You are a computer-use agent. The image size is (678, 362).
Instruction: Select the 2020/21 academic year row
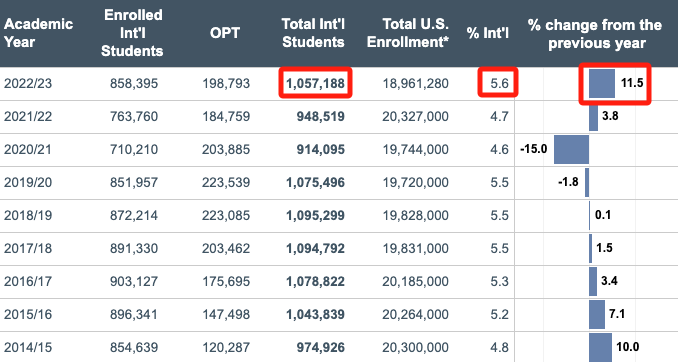339,150
